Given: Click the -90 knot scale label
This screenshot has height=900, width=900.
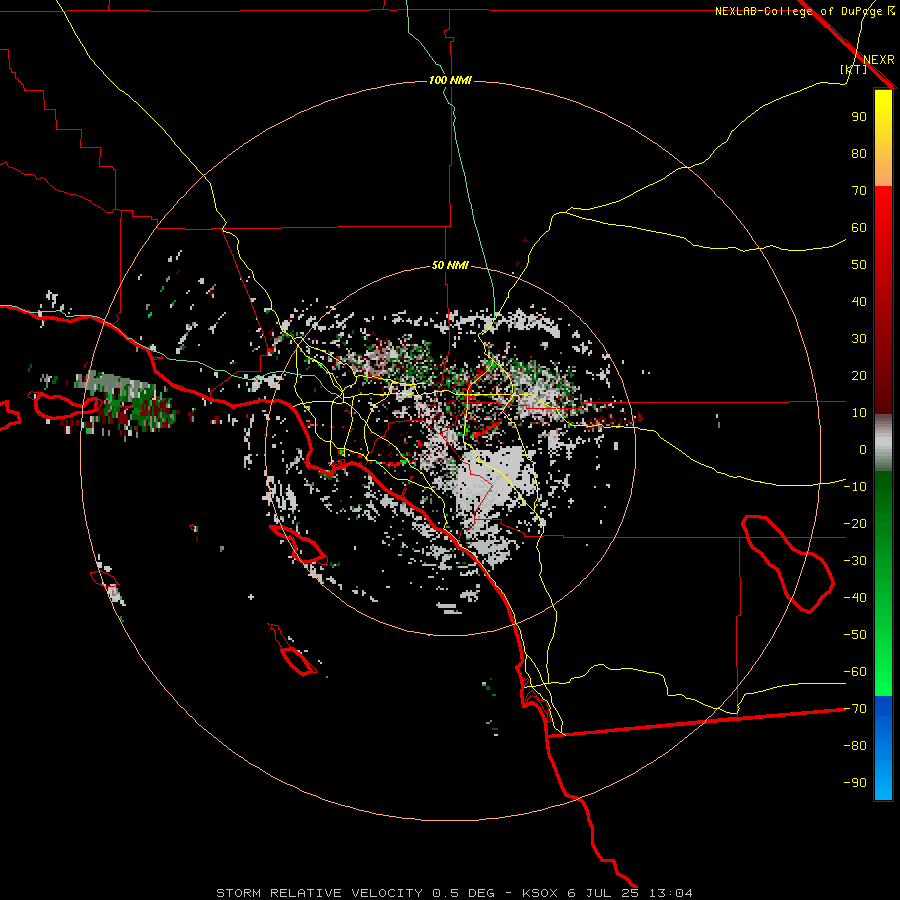Looking at the screenshot, I should (855, 783).
